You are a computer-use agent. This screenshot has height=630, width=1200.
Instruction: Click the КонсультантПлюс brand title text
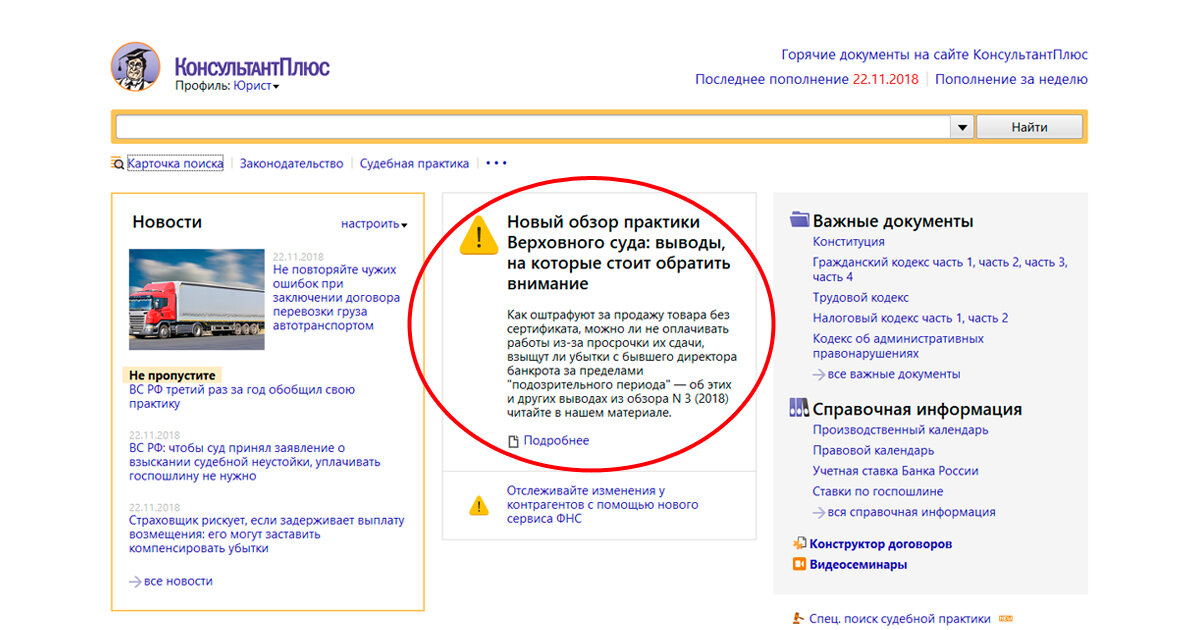pos(252,68)
